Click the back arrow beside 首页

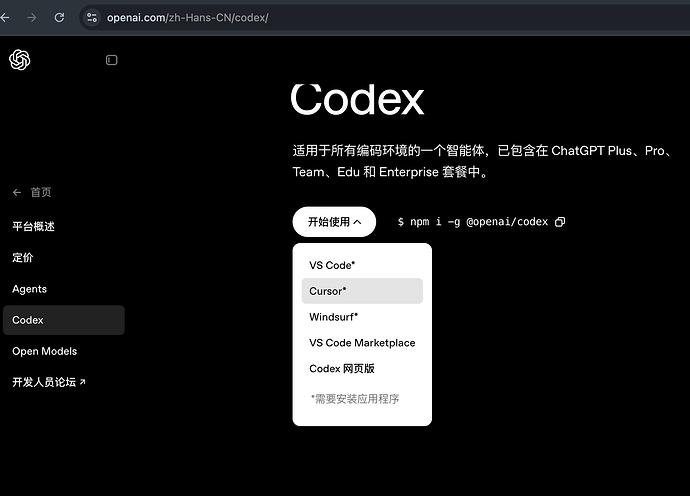point(17,192)
